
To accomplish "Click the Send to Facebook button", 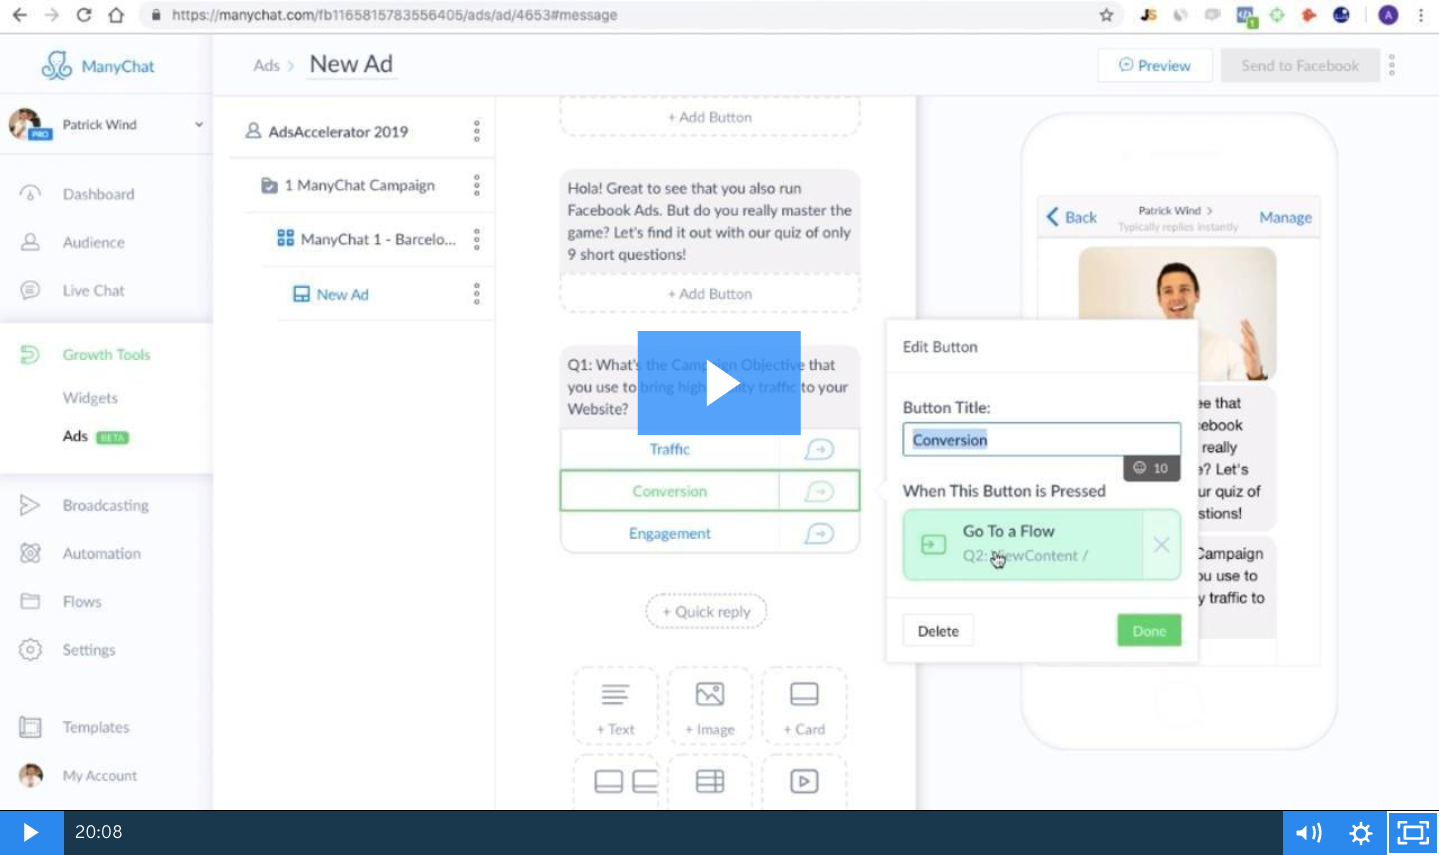I will click(1300, 65).
